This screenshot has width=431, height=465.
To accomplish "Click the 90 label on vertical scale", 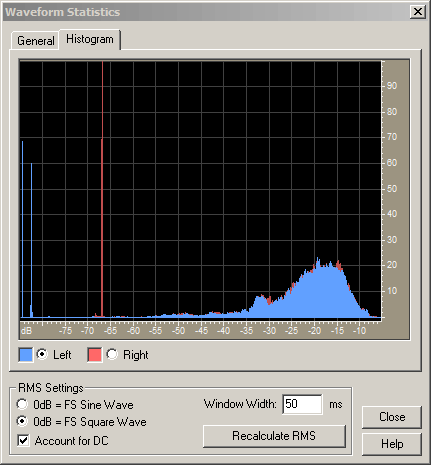I will [392, 86].
